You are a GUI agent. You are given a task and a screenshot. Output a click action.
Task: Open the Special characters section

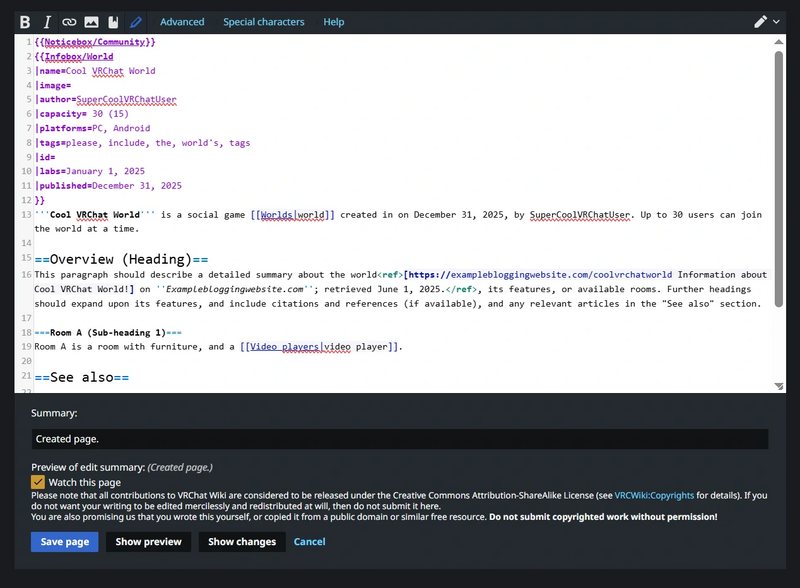point(263,22)
